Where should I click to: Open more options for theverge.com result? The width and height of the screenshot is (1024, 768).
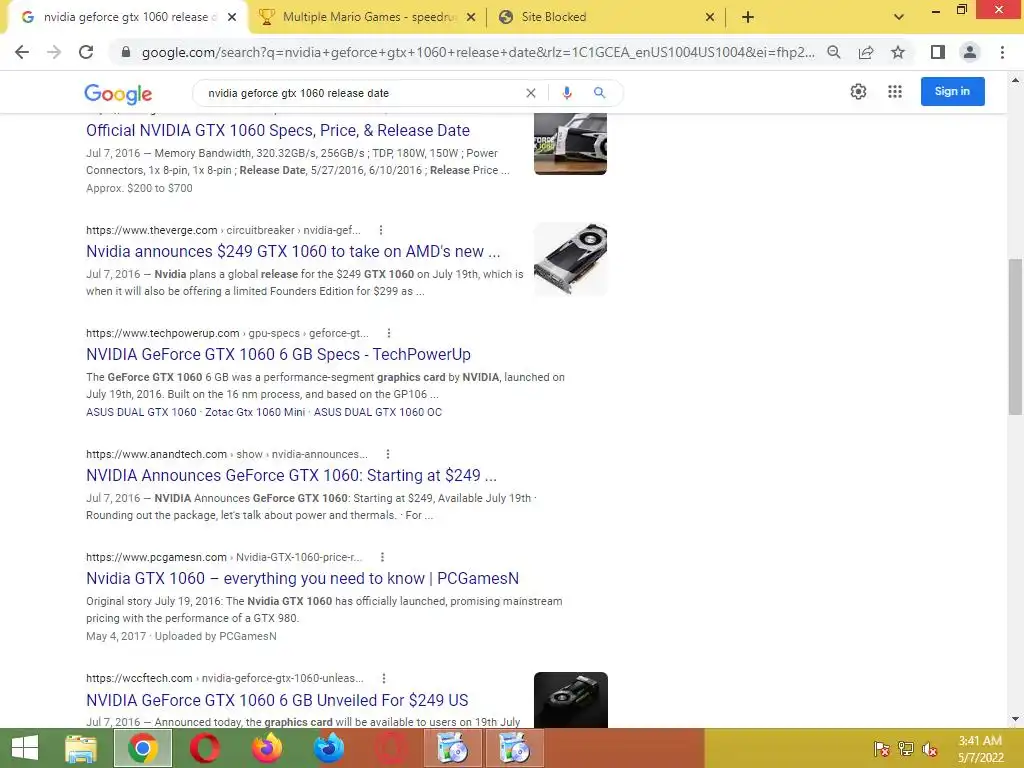[x=381, y=230]
